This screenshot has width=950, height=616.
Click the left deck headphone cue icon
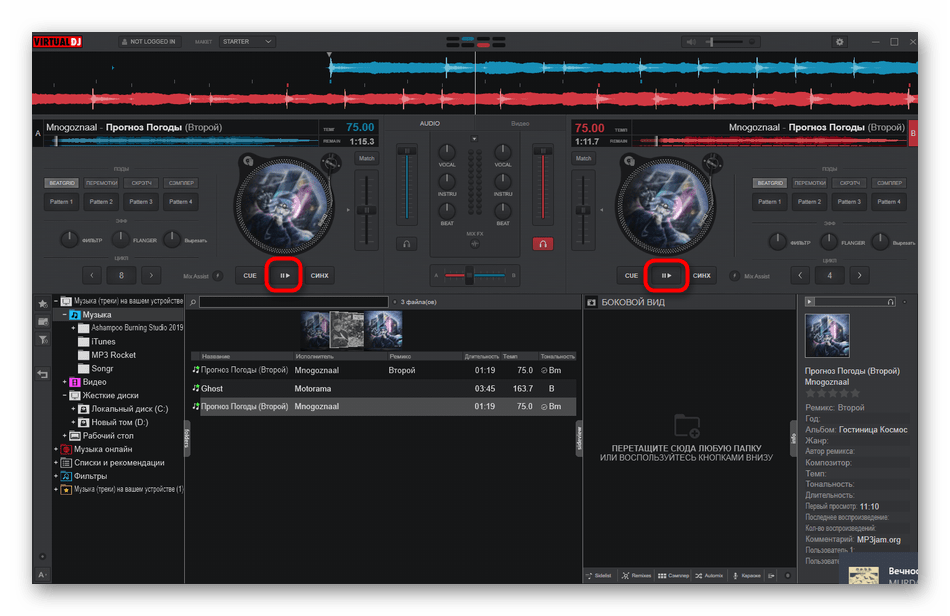tap(406, 243)
